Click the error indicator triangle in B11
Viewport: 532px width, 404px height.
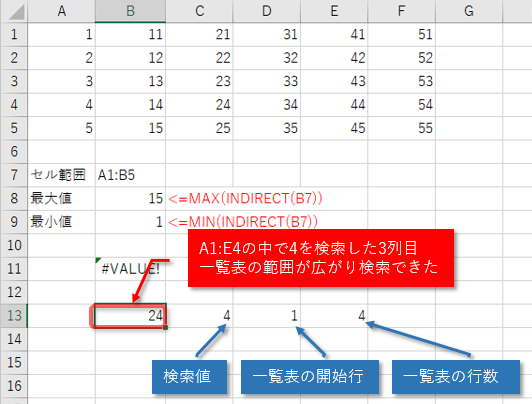coord(98,260)
